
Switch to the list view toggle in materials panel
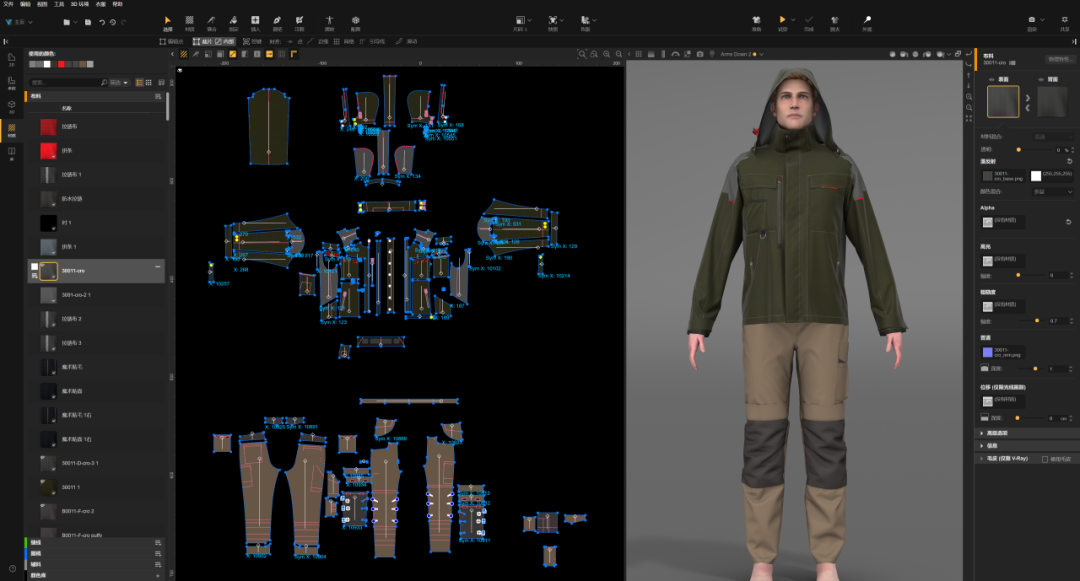point(140,82)
